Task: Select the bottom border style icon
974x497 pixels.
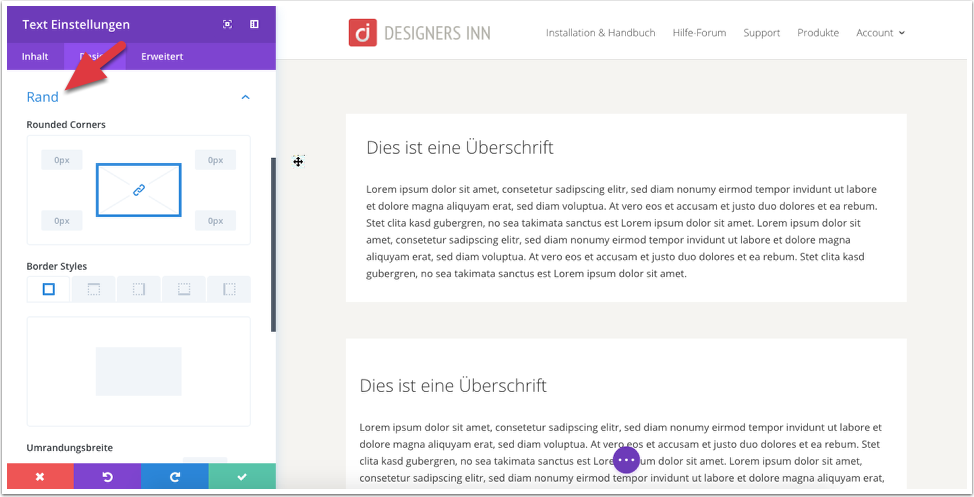Action: (184, 289)
